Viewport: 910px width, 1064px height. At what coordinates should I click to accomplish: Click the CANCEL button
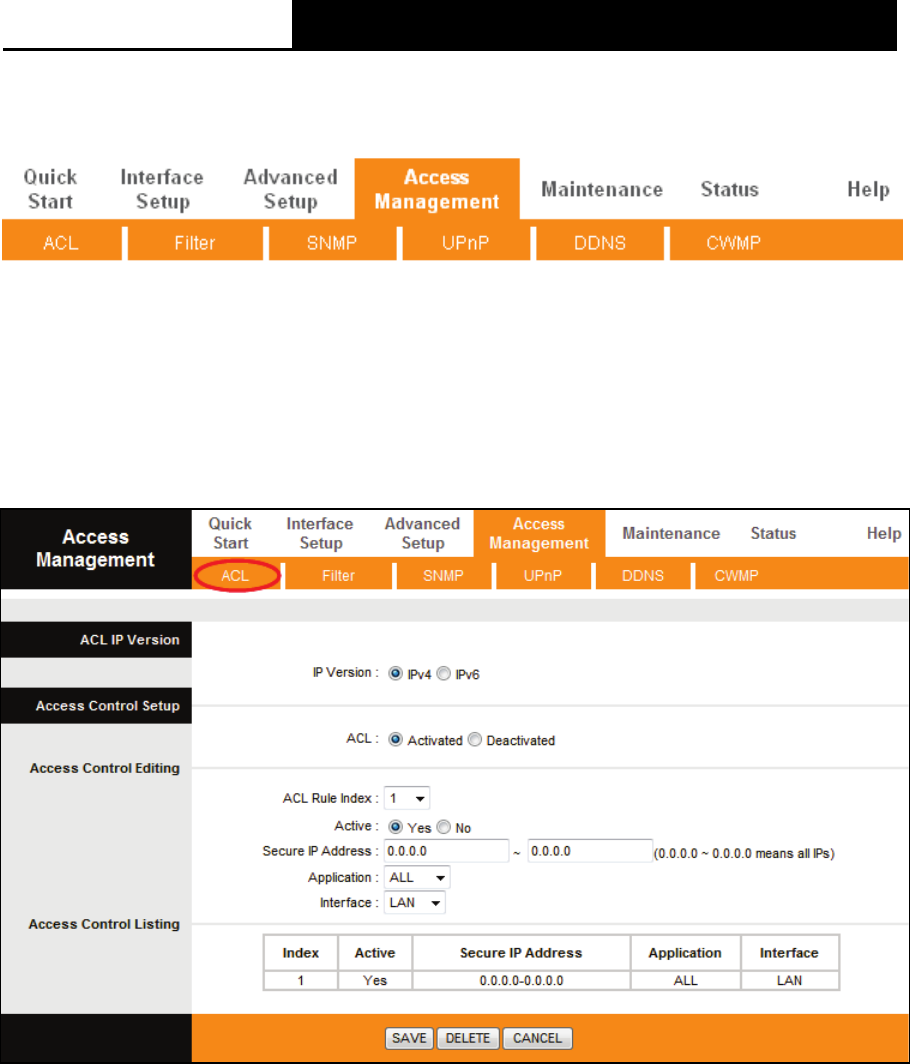pyautogui.click(x=537, y=1038)
